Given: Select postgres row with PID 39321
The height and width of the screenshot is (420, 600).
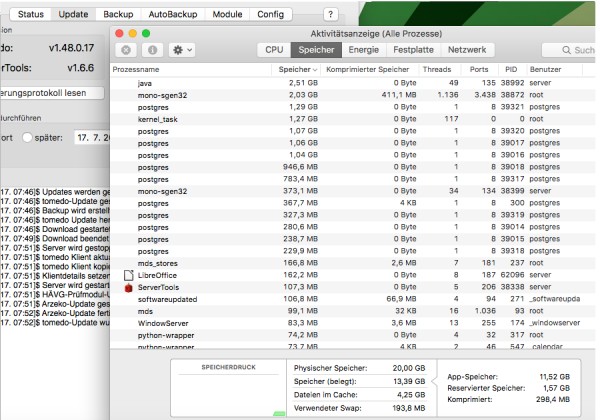Looking at the screenshot, I should 353,107.
